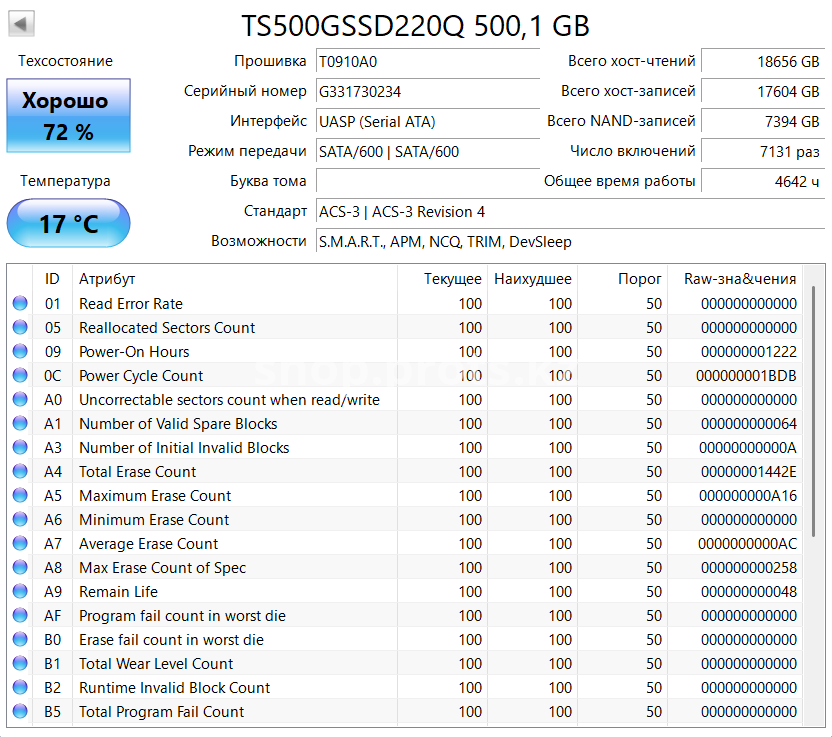Click the status orb next to Power-On Hours
Screen dimensions: 832x737
tap(19, 352)
